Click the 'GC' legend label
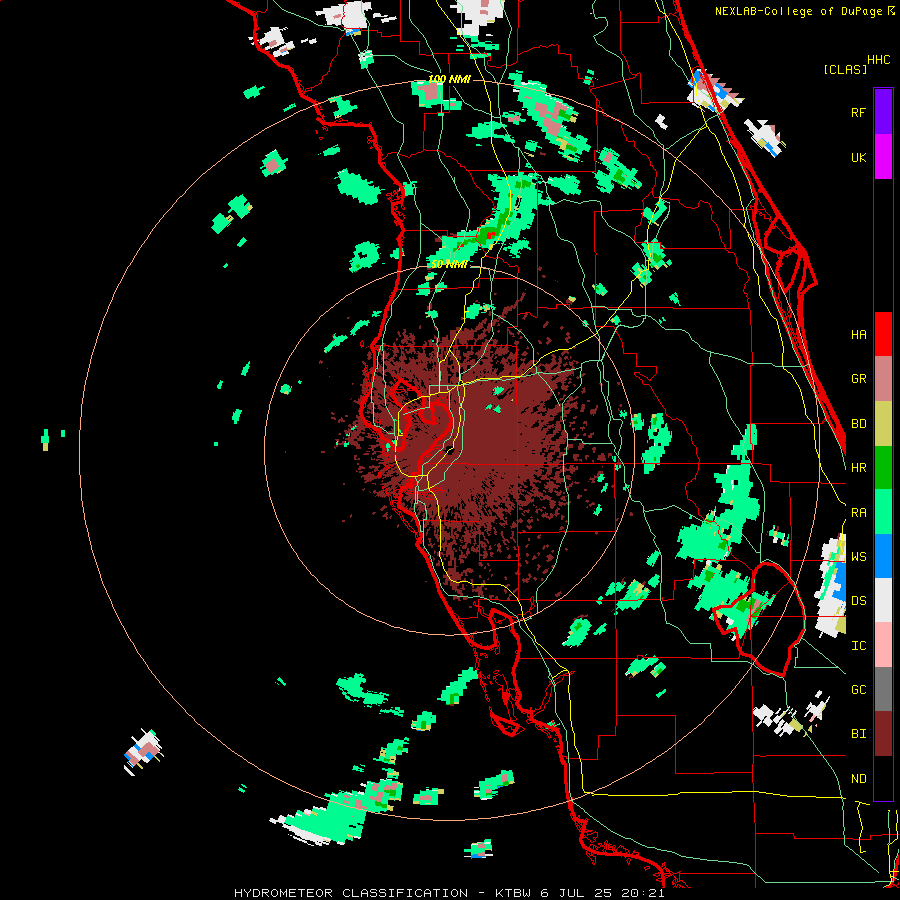 pos(858,690)
